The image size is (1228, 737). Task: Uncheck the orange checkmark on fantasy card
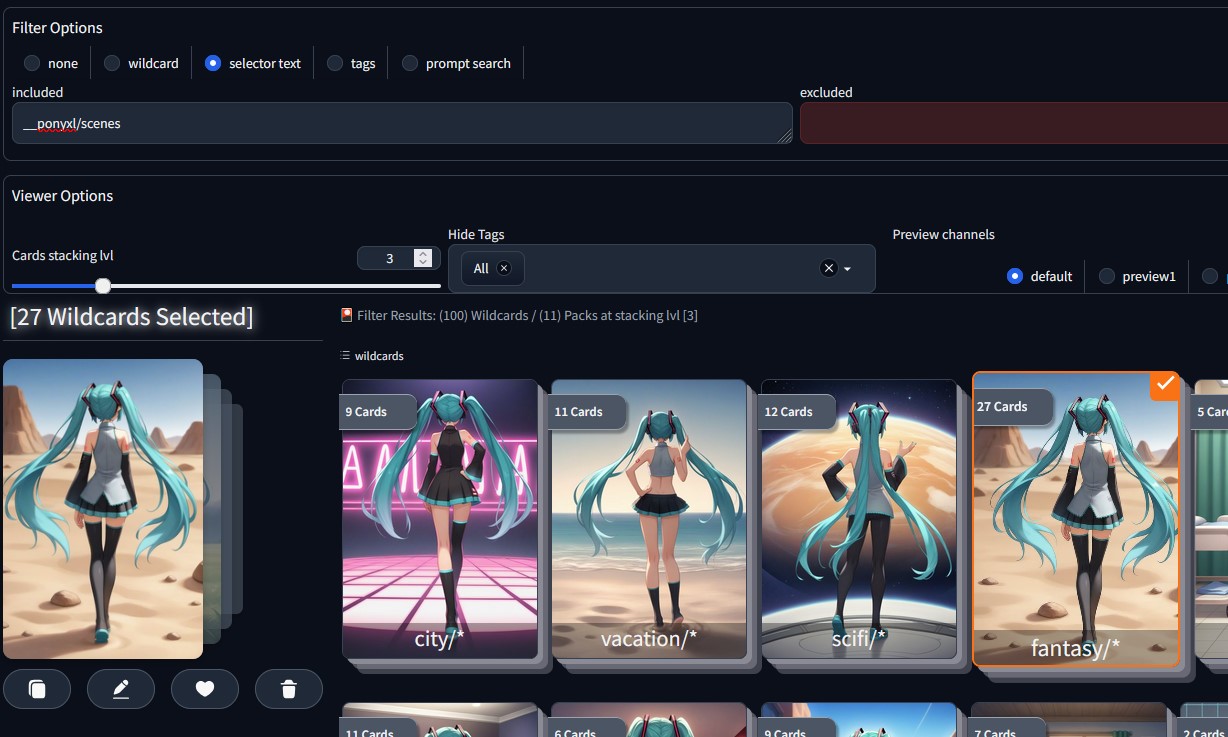pyautogui.click(x=1164, y=385)
